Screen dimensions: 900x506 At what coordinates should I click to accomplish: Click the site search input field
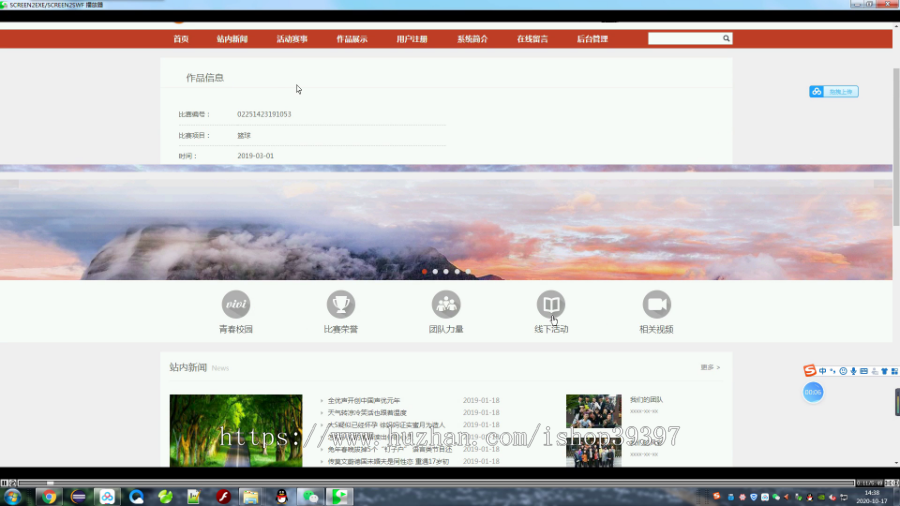[684, 38]
